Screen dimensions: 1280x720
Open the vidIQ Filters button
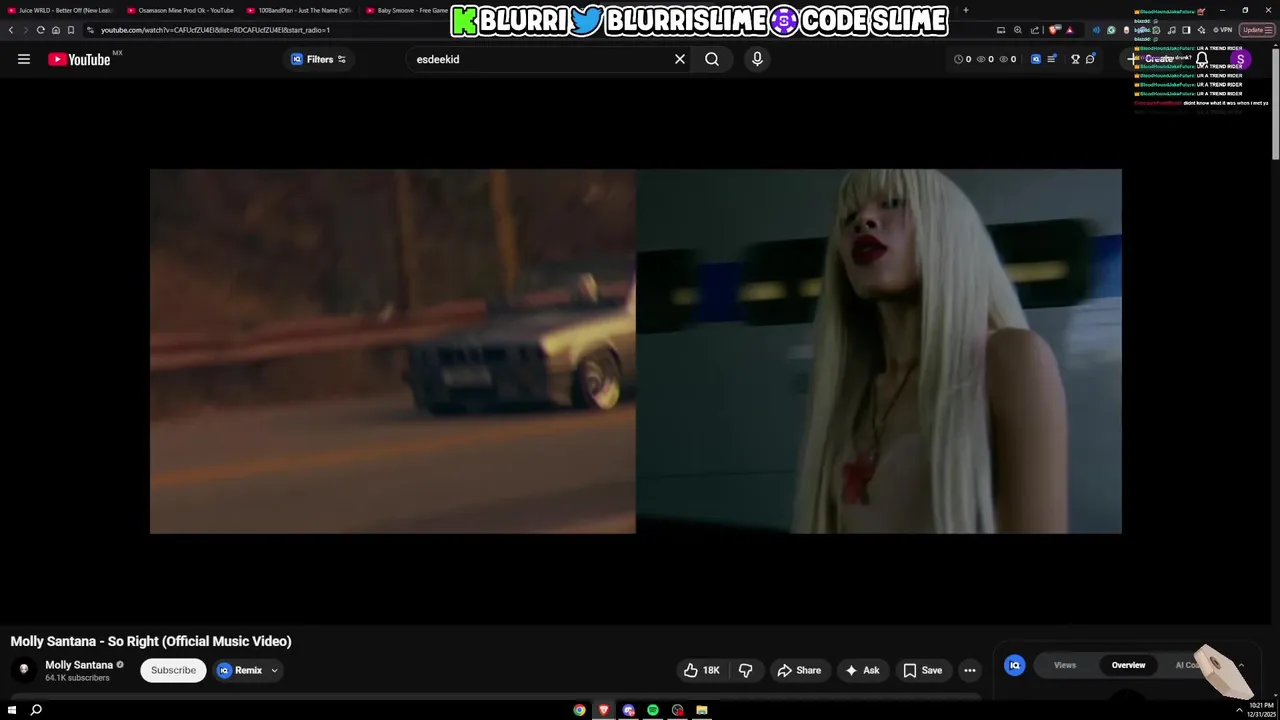(318, 59)
